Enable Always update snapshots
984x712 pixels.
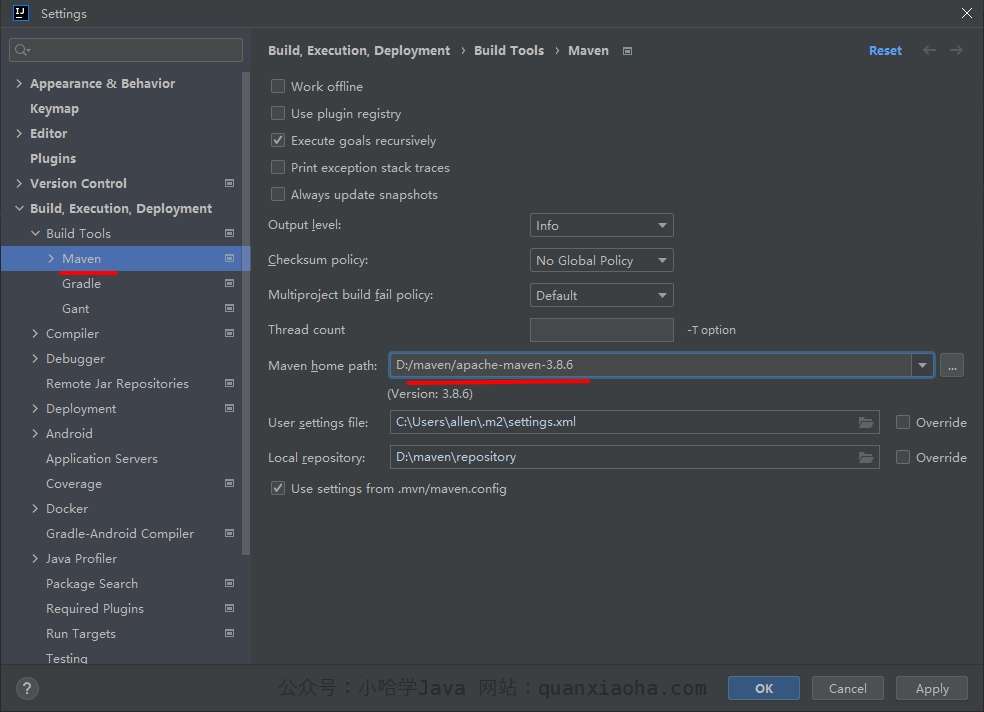tap(277, 194)
